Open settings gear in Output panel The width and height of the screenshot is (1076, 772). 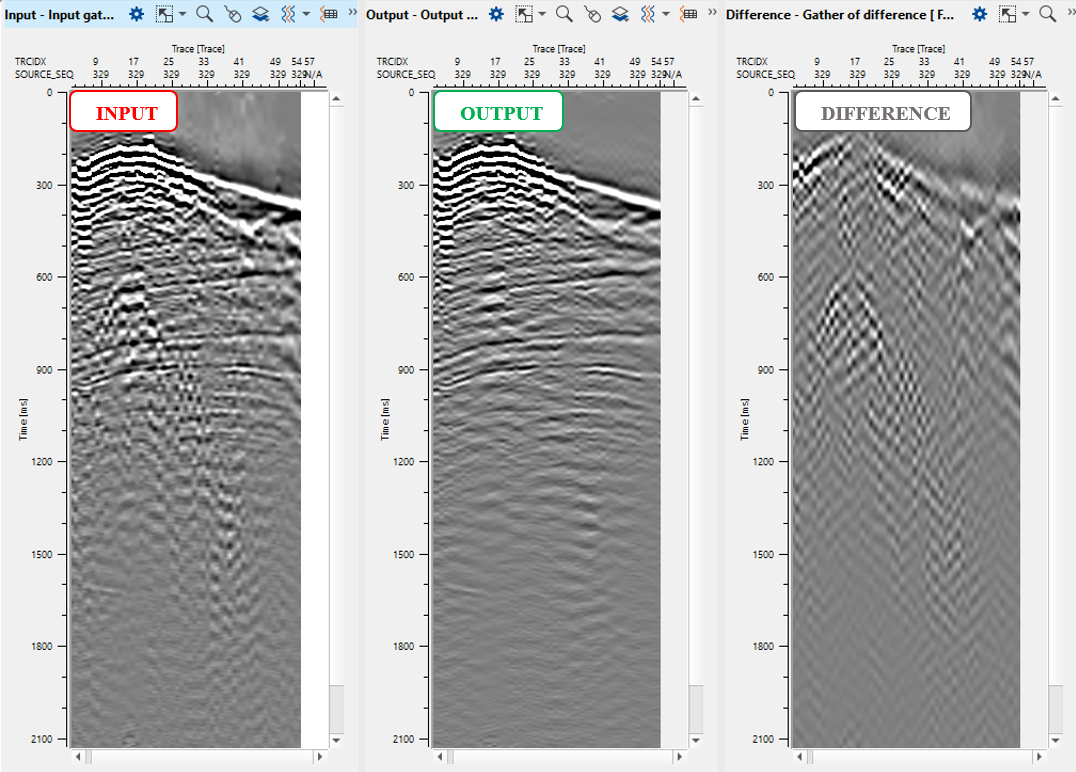click(496, 14)
